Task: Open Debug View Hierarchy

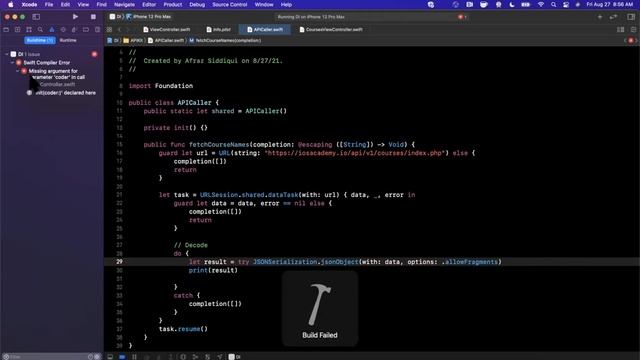Action: click(183, 357)
